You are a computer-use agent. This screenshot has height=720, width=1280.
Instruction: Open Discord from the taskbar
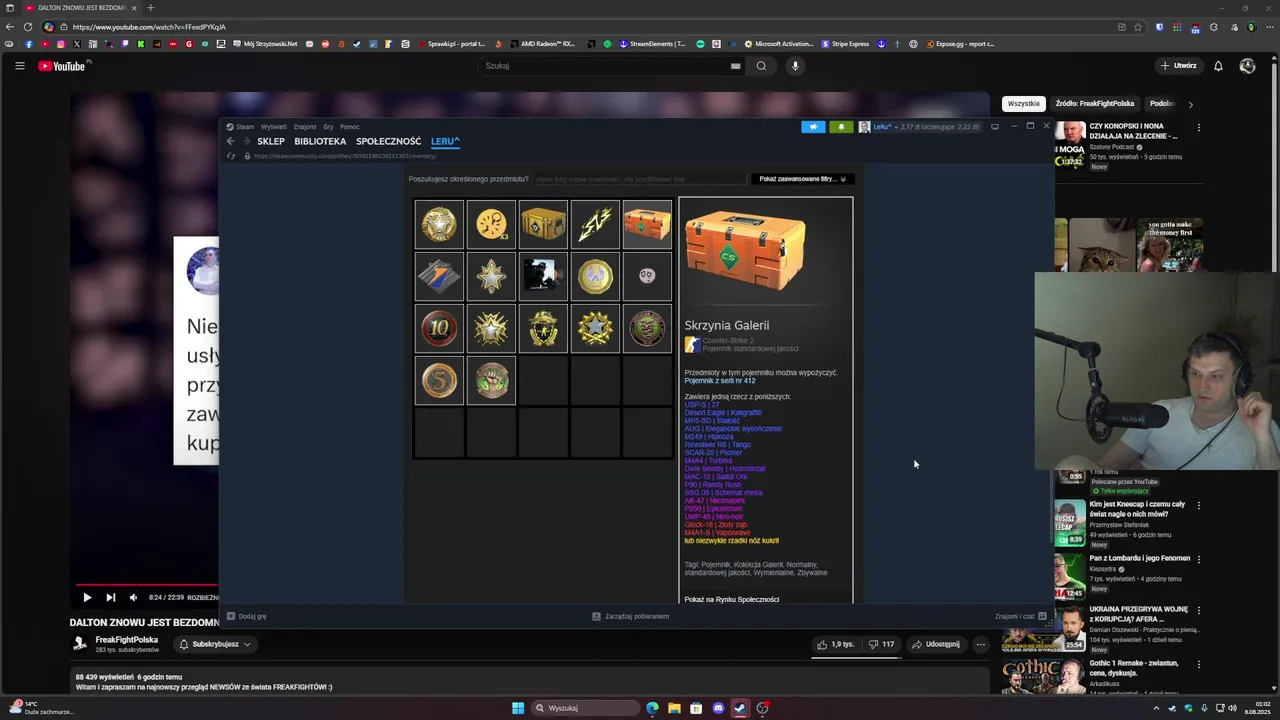pos(718,708)
